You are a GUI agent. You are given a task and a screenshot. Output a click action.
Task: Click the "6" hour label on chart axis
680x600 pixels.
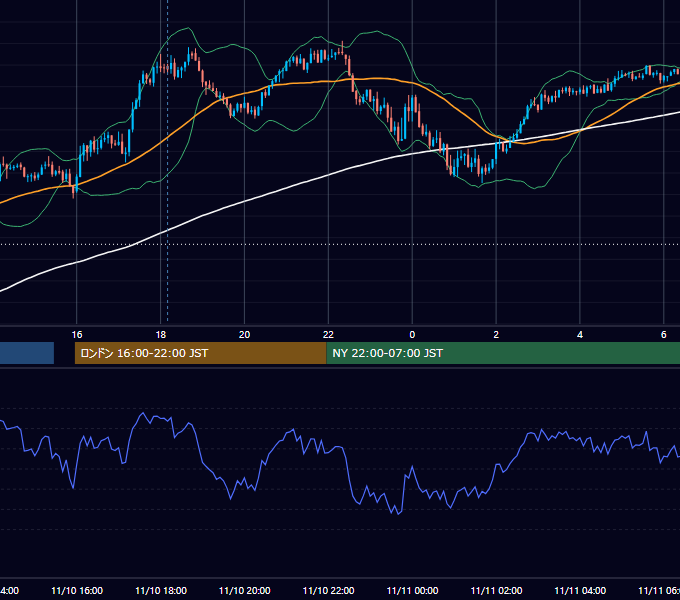[664, 334]
